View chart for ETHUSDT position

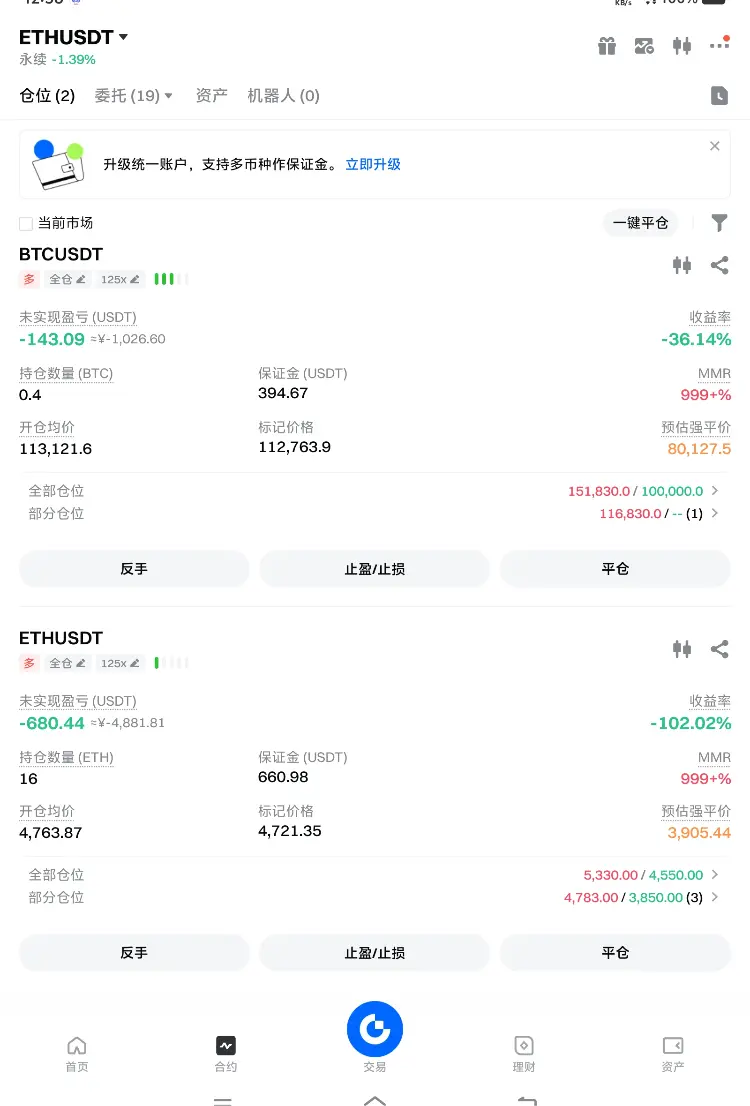(682, 649)
